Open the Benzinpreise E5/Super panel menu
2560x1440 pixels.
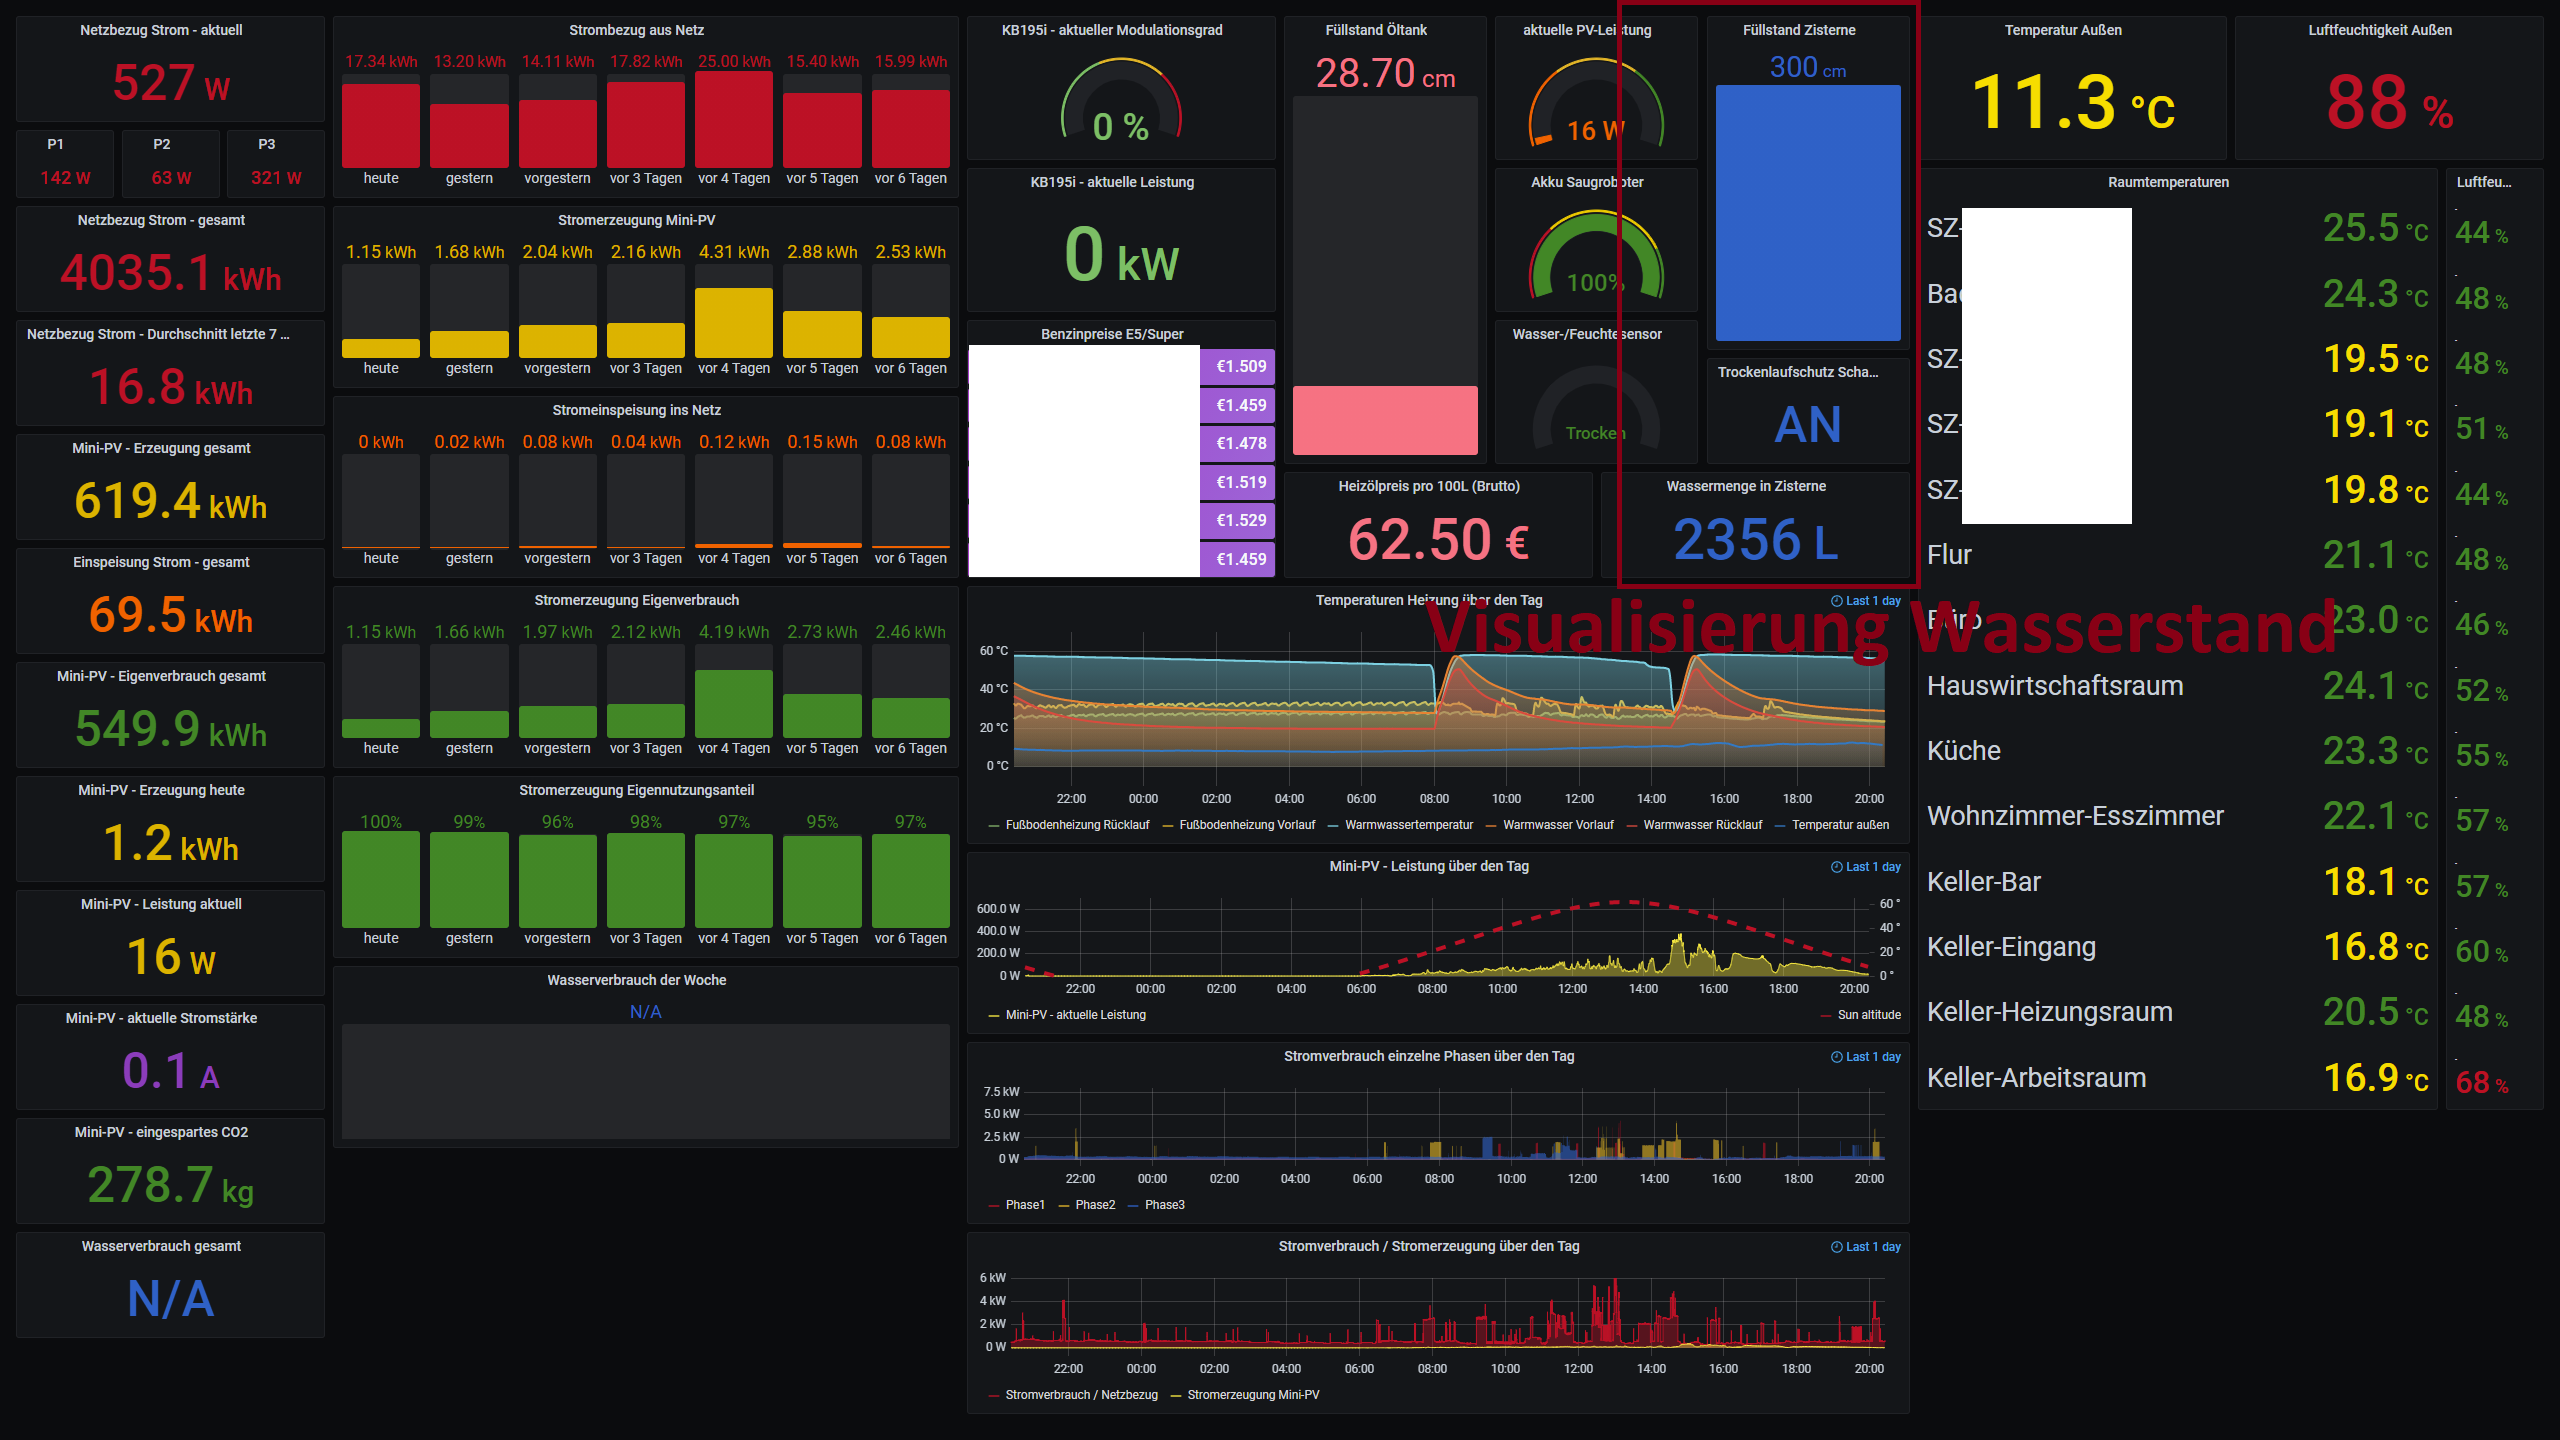tap(1112, 335)
